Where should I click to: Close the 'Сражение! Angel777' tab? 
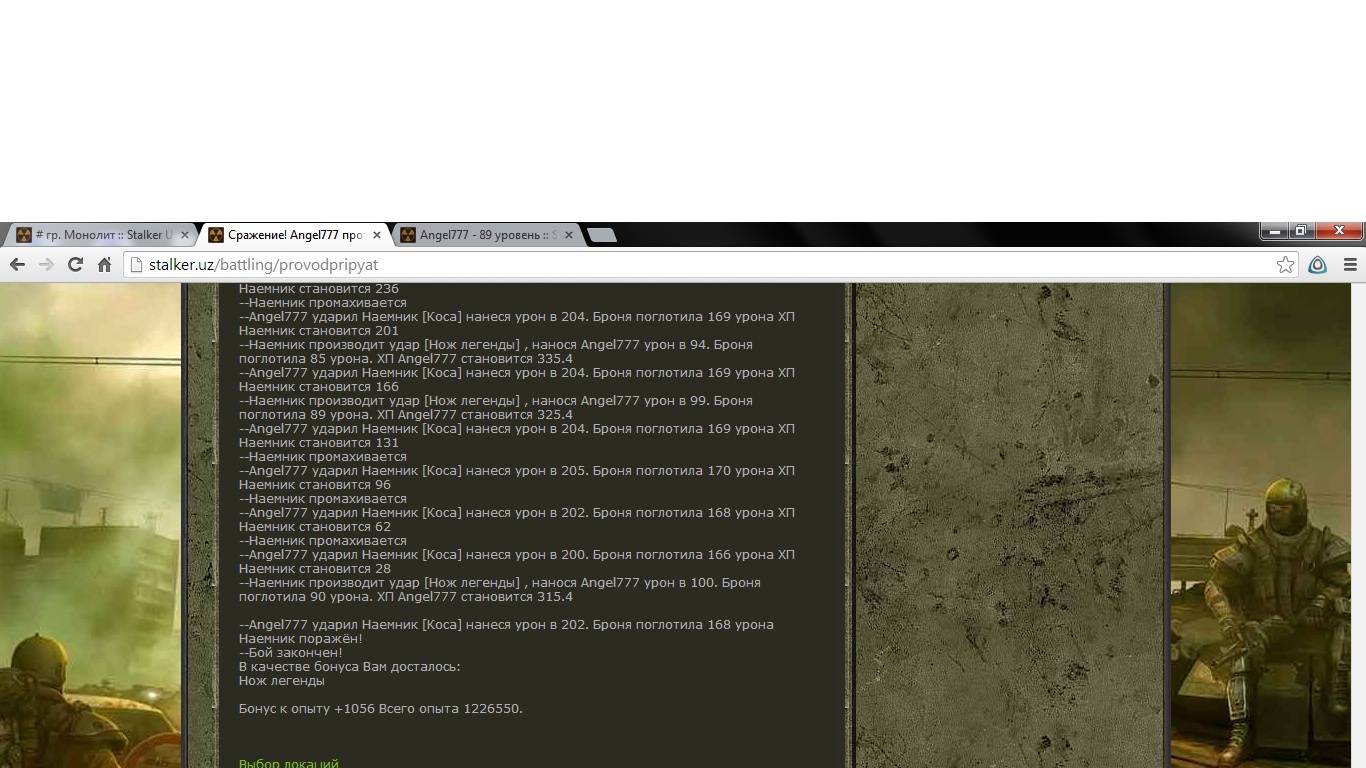tap(377, 235)
